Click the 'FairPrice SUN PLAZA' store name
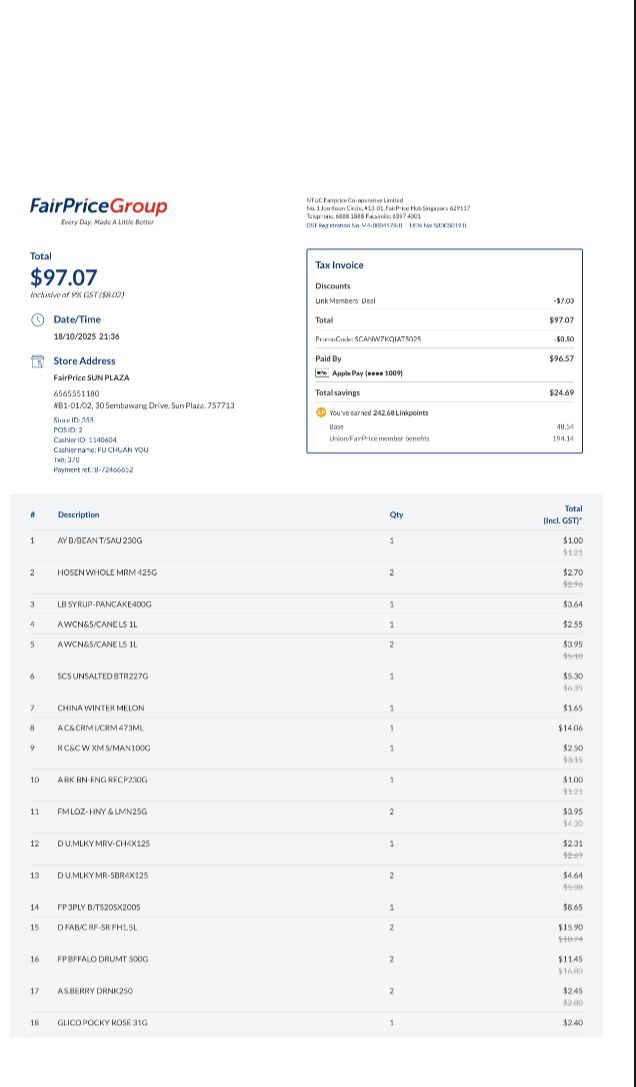 coord(92,378)
